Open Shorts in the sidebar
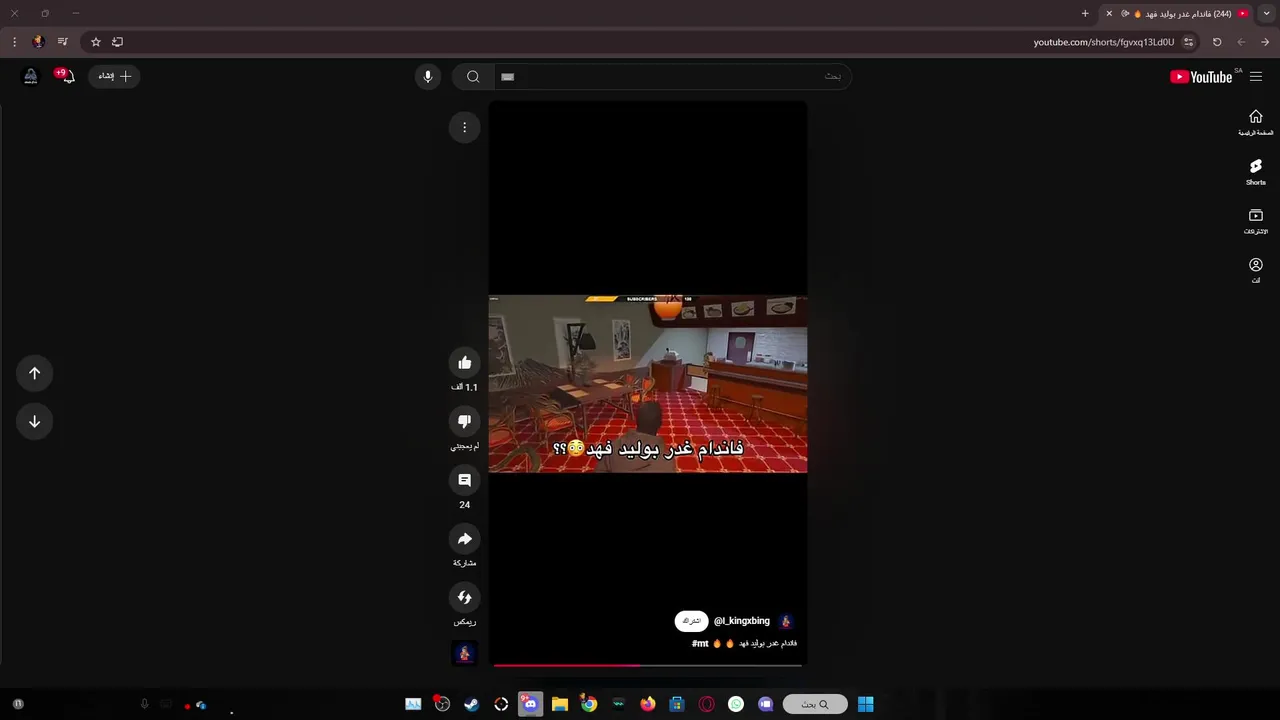Image resolution: width=1280 pixels, height=720 pixels. (1256, 172)
